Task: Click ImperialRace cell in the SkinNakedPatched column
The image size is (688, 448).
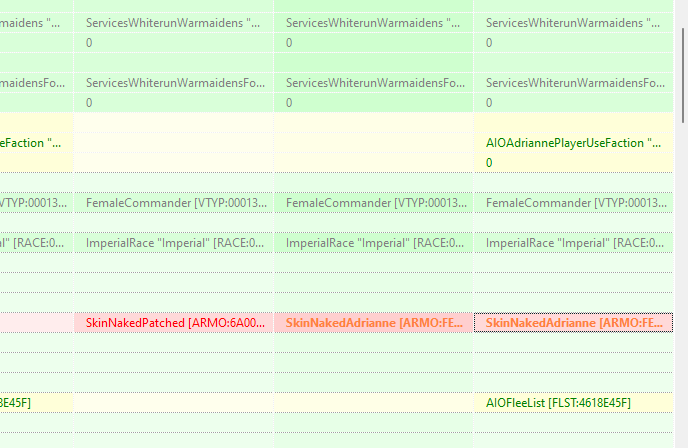Action: click(x=174, y=243)
